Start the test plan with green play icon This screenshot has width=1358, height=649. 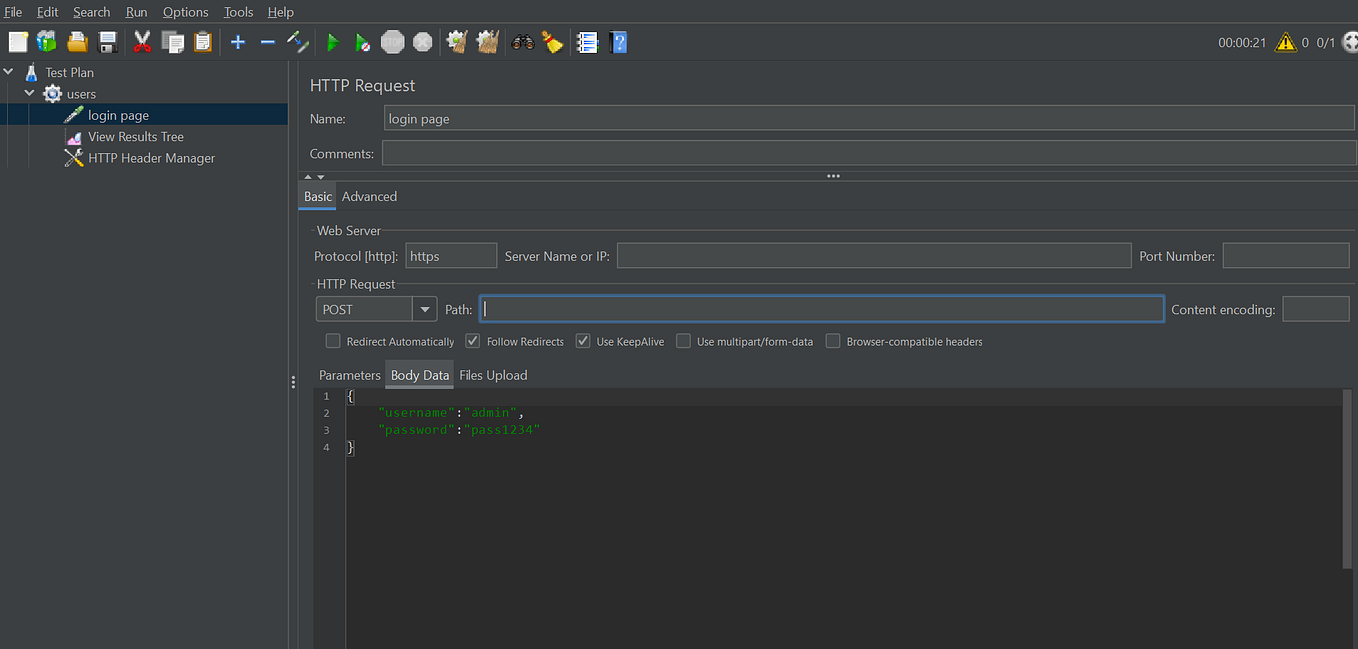(333, 41)
